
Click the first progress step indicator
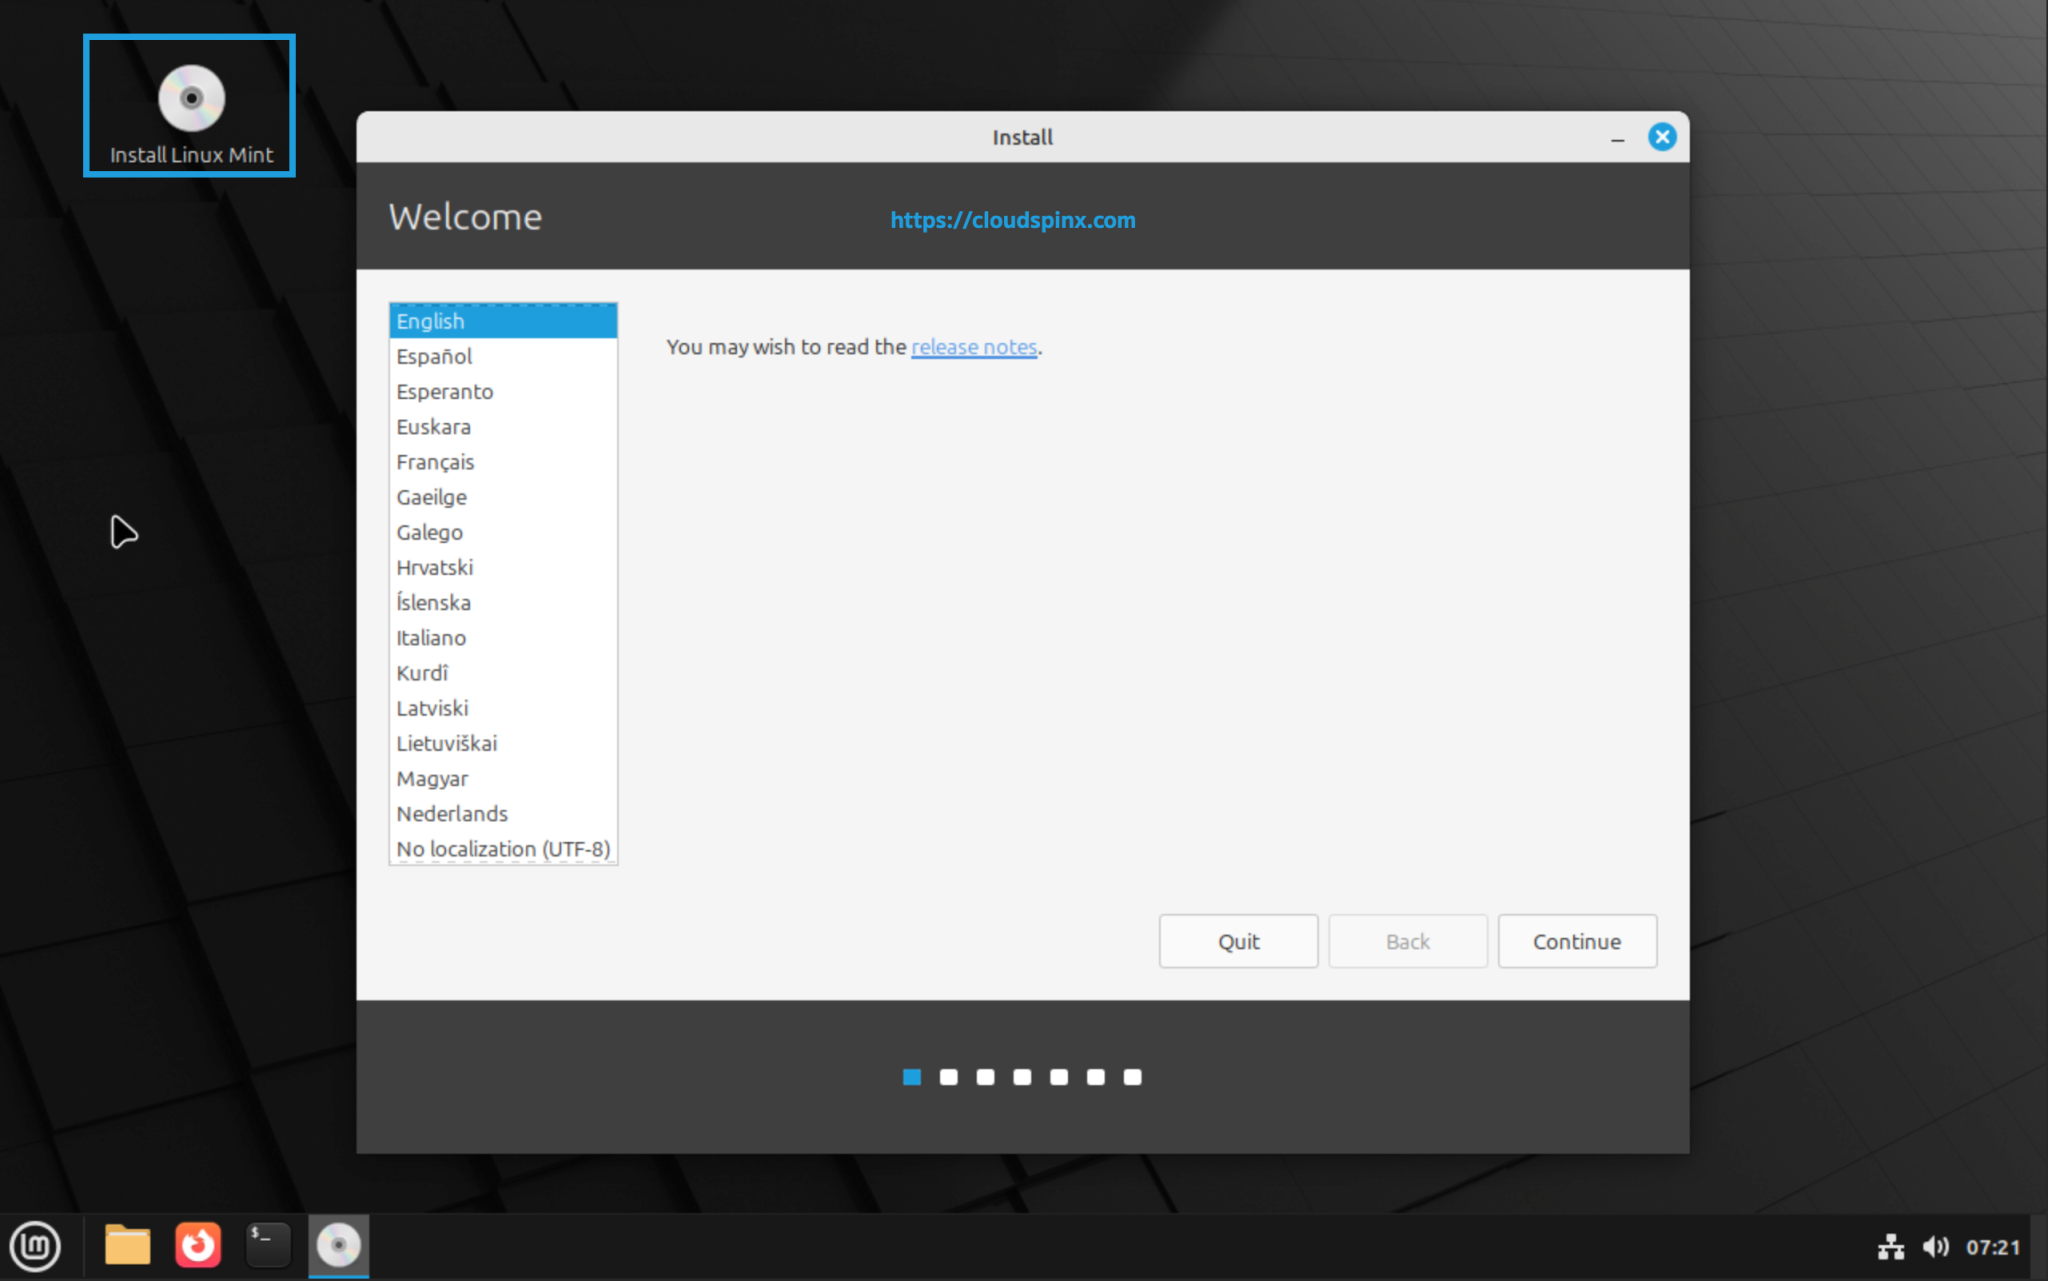pos(912,1077)
